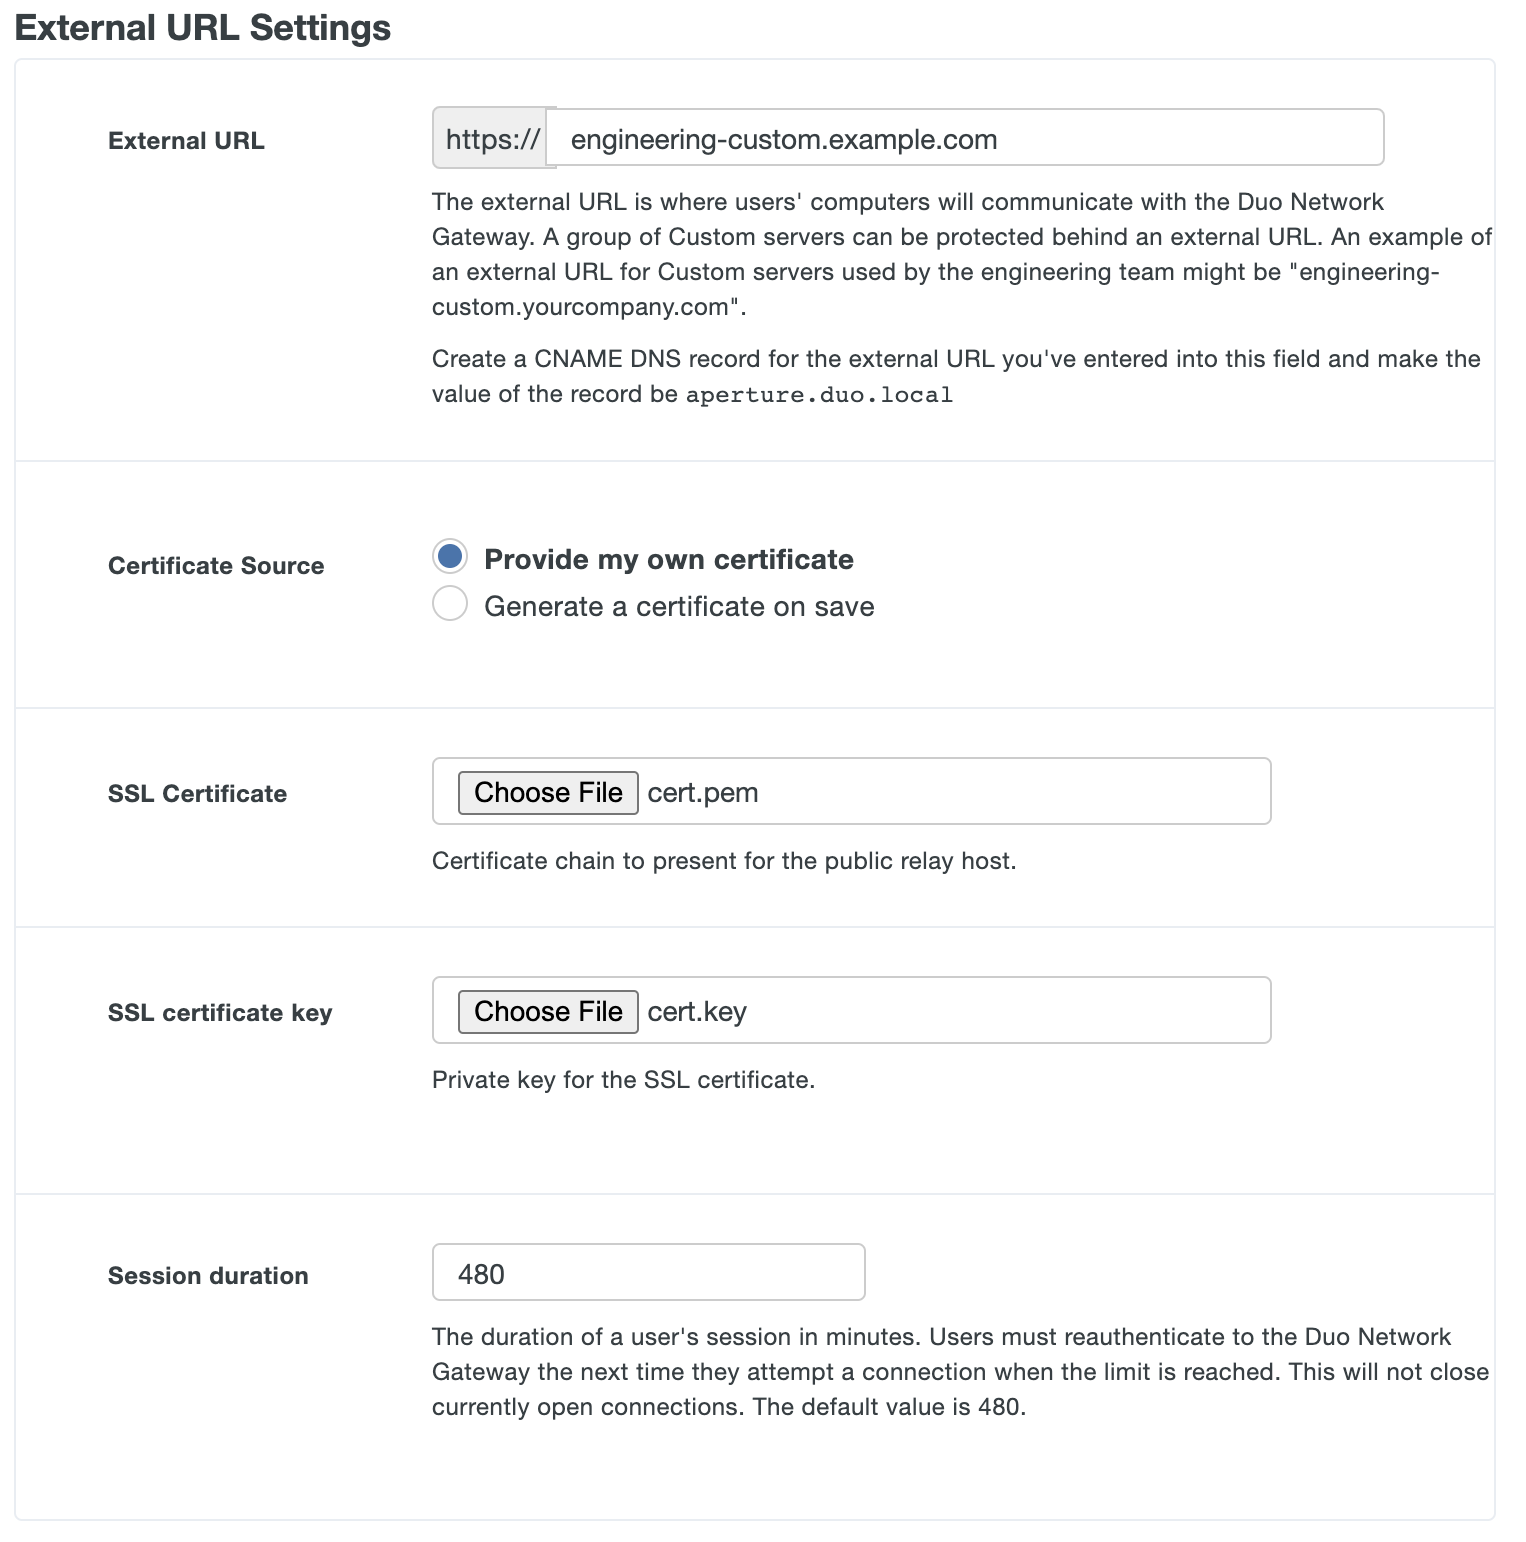Screen dimensions: 1526x1542
Task: Click the certificate chain description text
Action: point(723,860)
